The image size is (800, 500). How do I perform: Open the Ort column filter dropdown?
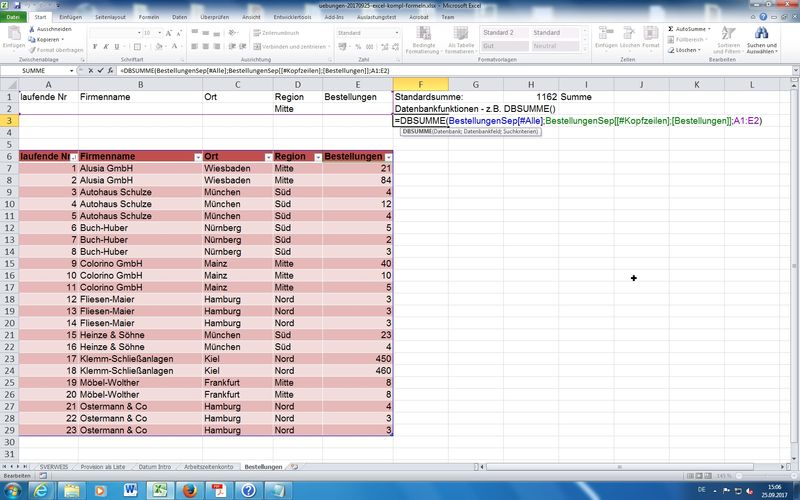point(266,158)
